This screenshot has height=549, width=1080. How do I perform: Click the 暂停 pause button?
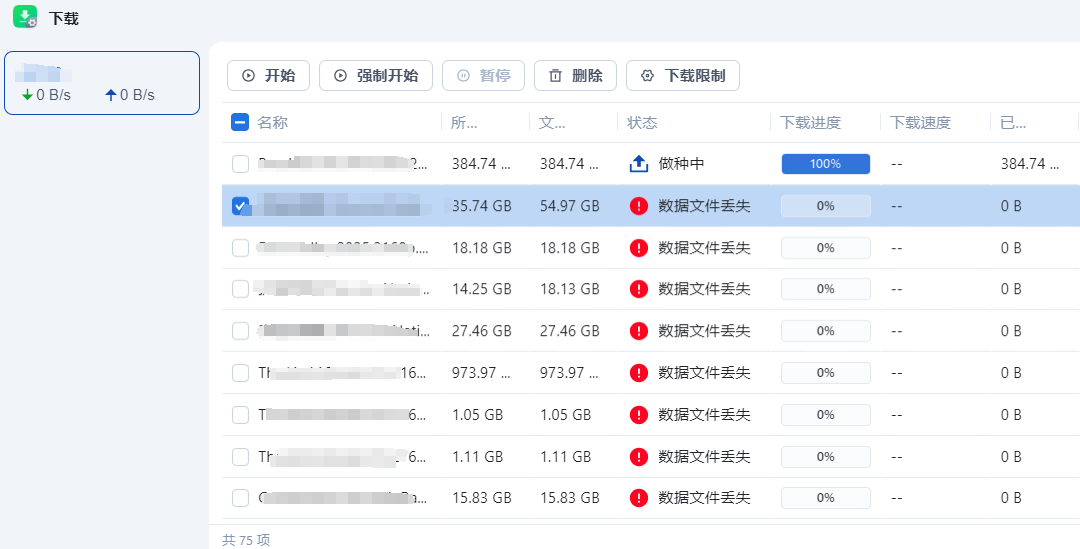click(x=484, y=76)
